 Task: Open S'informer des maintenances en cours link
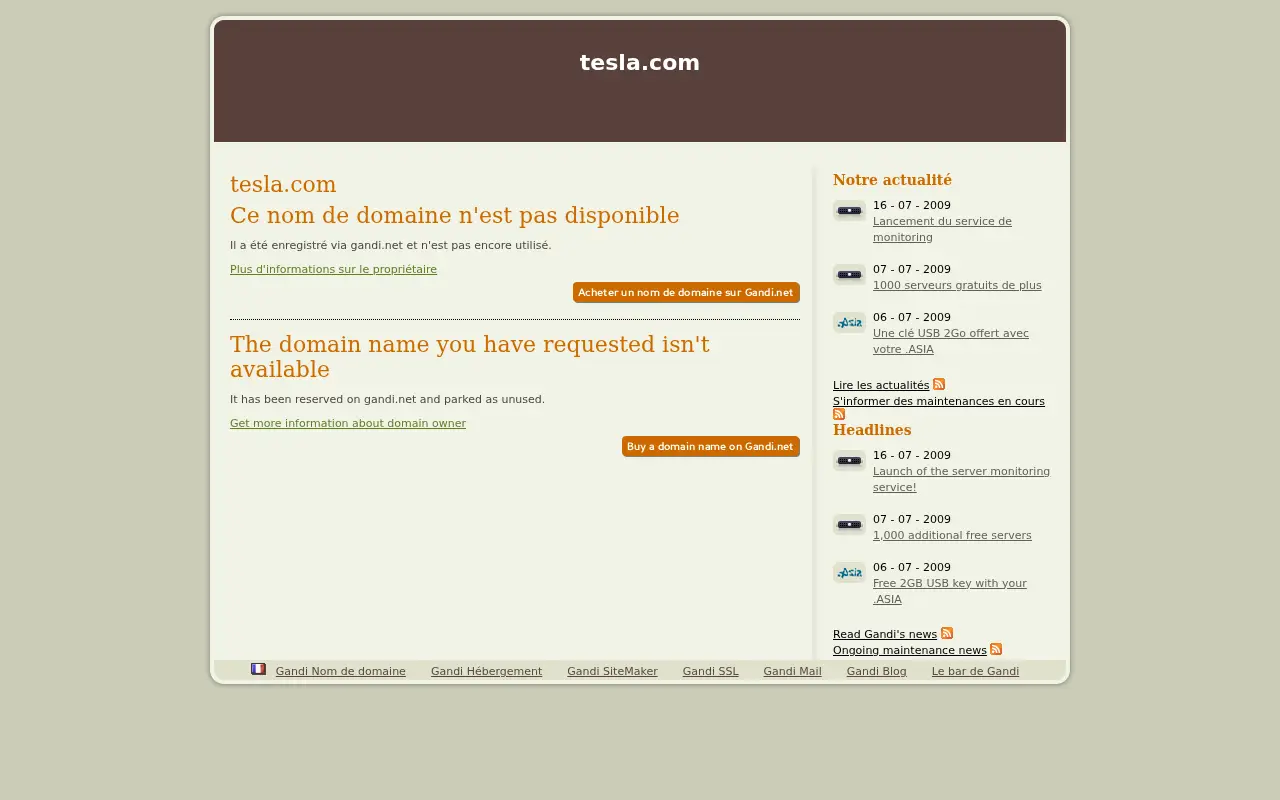tap(939, 401)
